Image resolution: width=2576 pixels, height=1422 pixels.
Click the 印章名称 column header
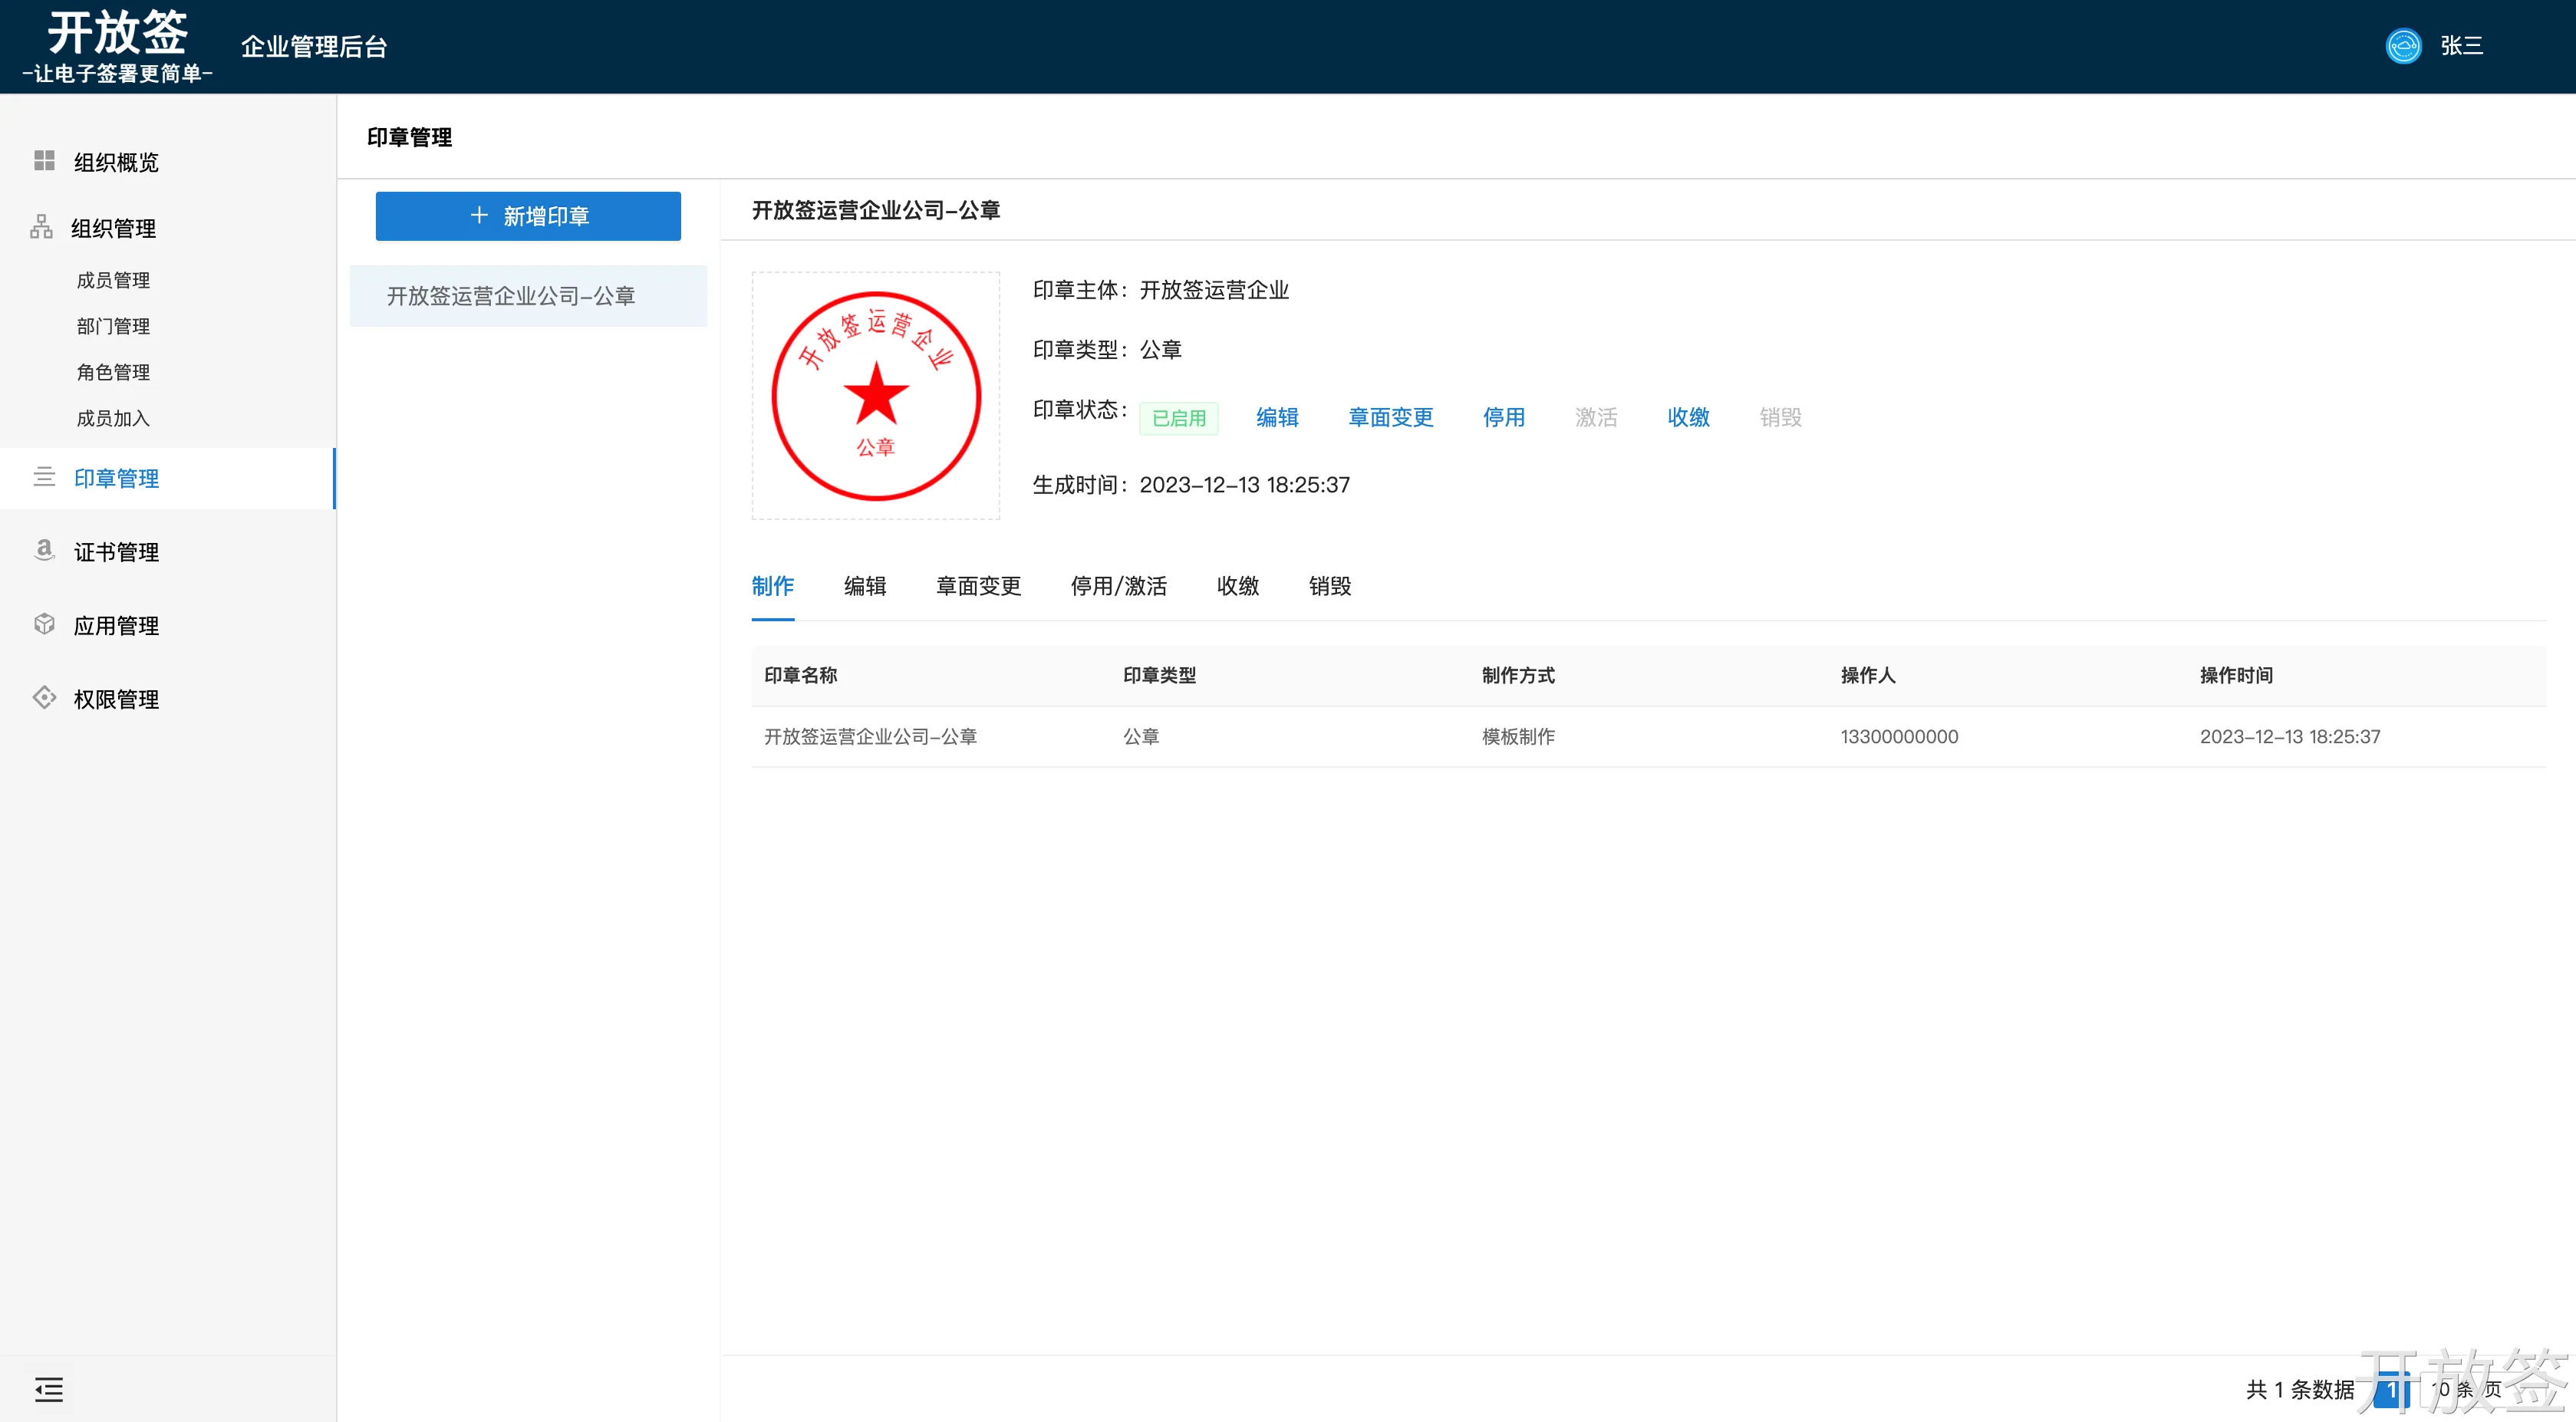point(801,675)
